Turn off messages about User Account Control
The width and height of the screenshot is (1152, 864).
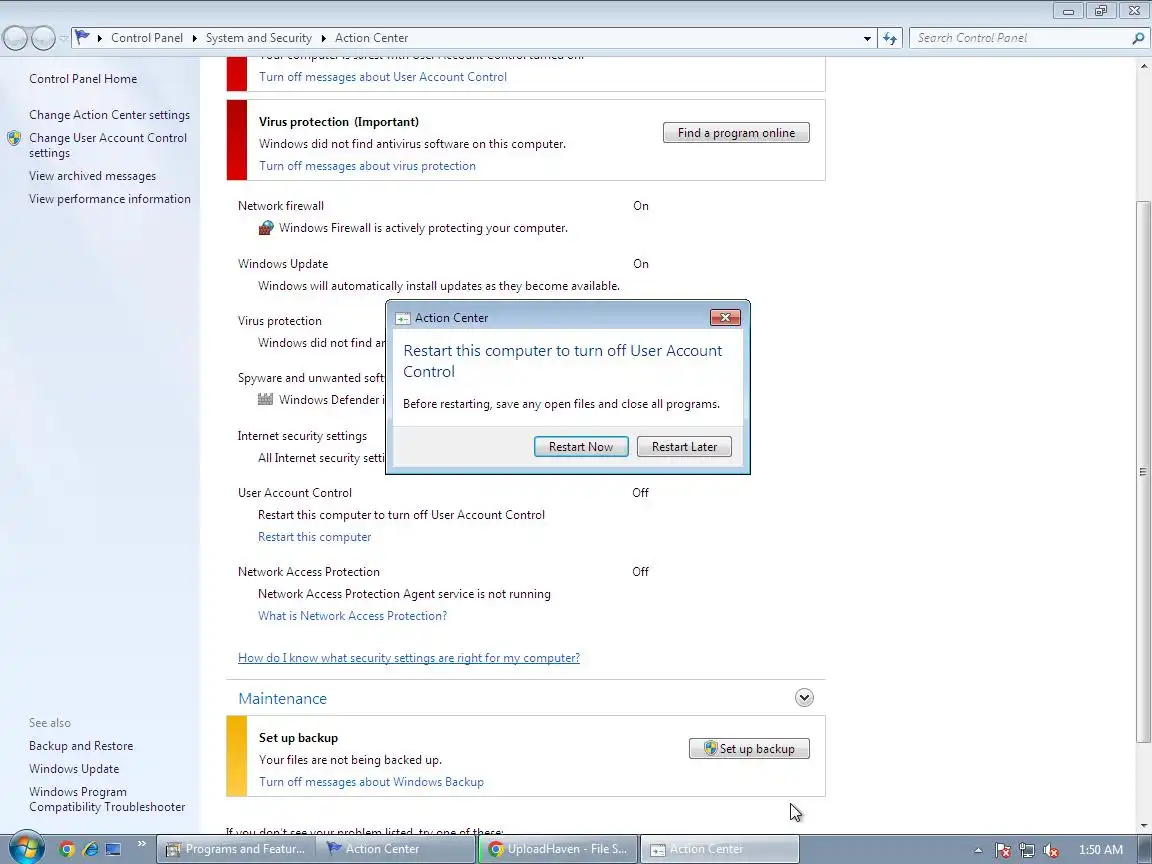[383, 77]
